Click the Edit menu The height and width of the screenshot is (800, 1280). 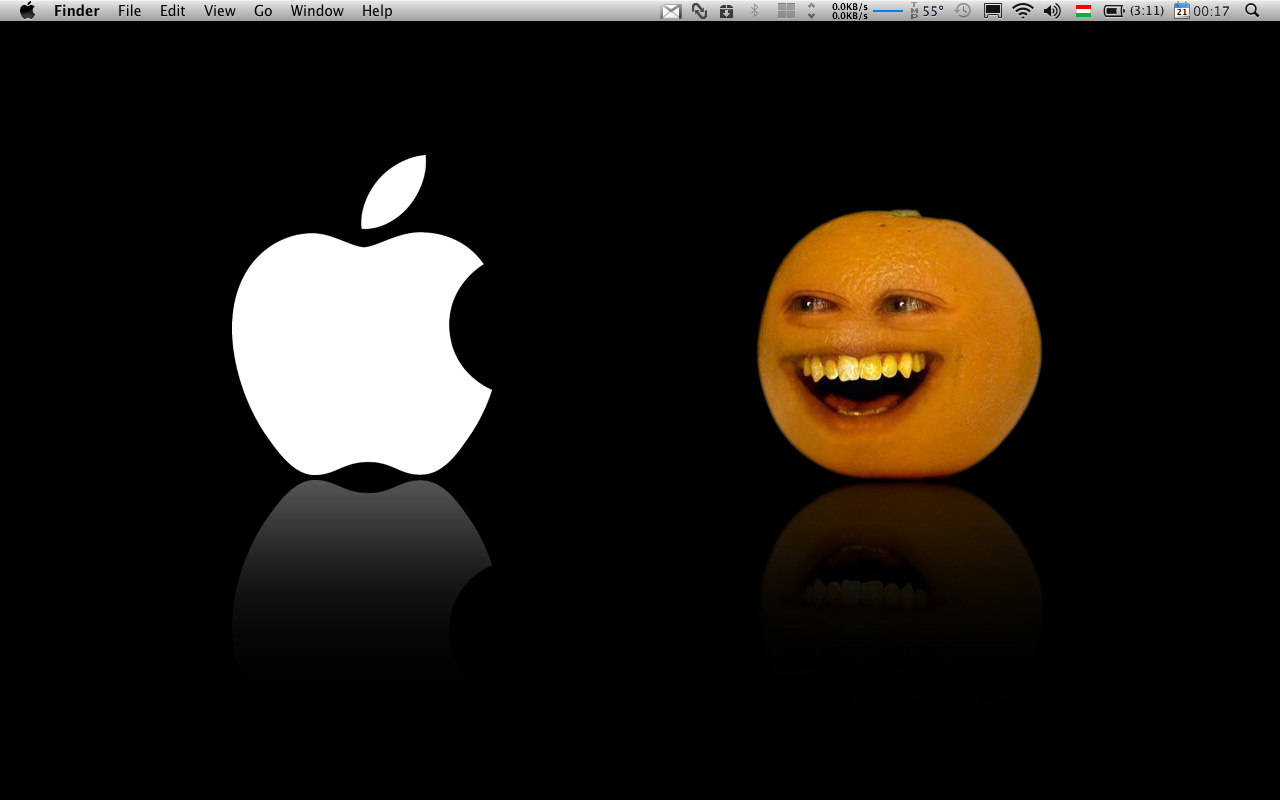(172, 11)
